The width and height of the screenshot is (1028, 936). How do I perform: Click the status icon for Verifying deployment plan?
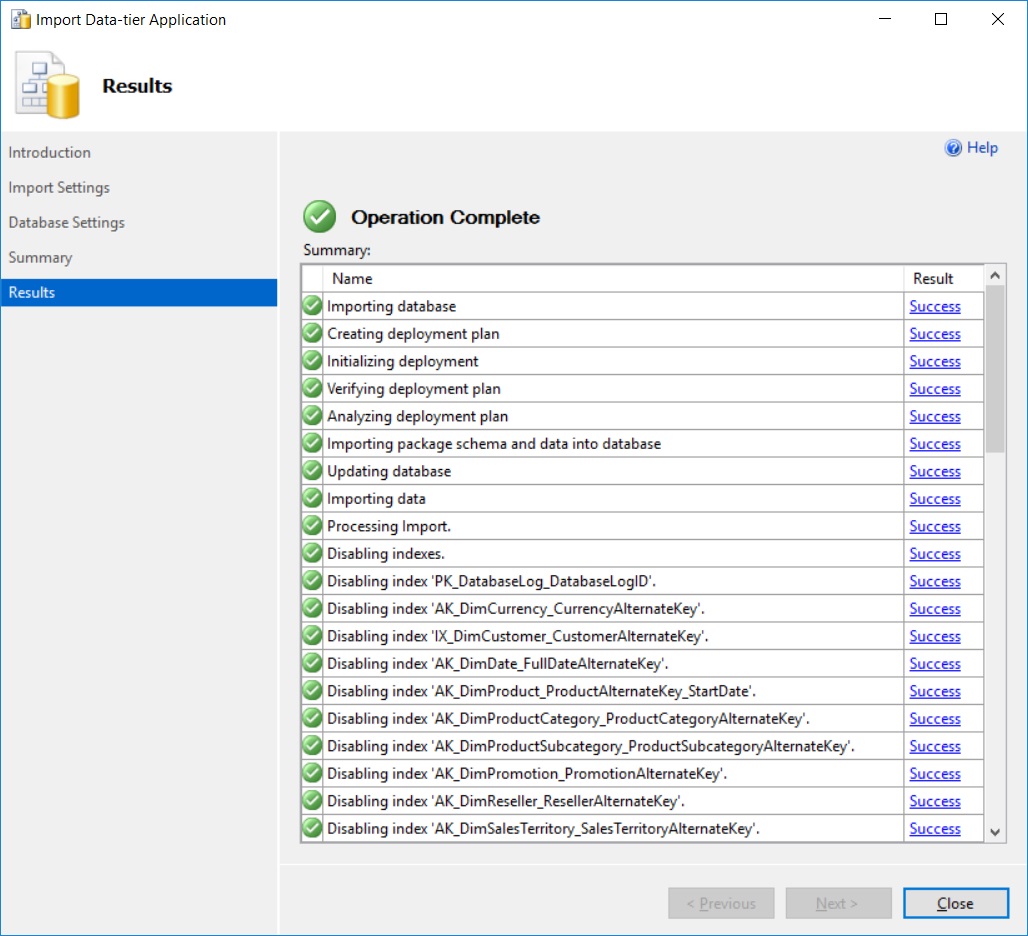click(313, 388)
